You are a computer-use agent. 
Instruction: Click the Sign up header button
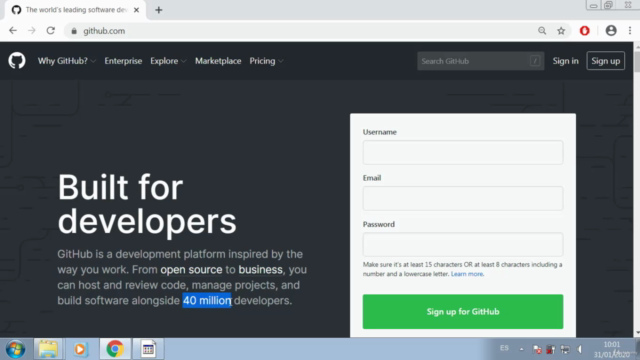605,61
